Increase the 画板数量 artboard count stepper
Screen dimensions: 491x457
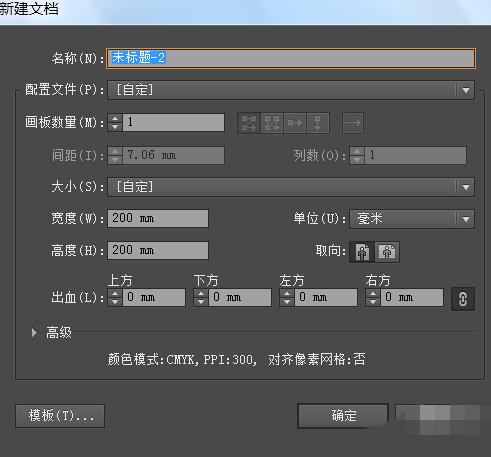click(x=115, y=119)
